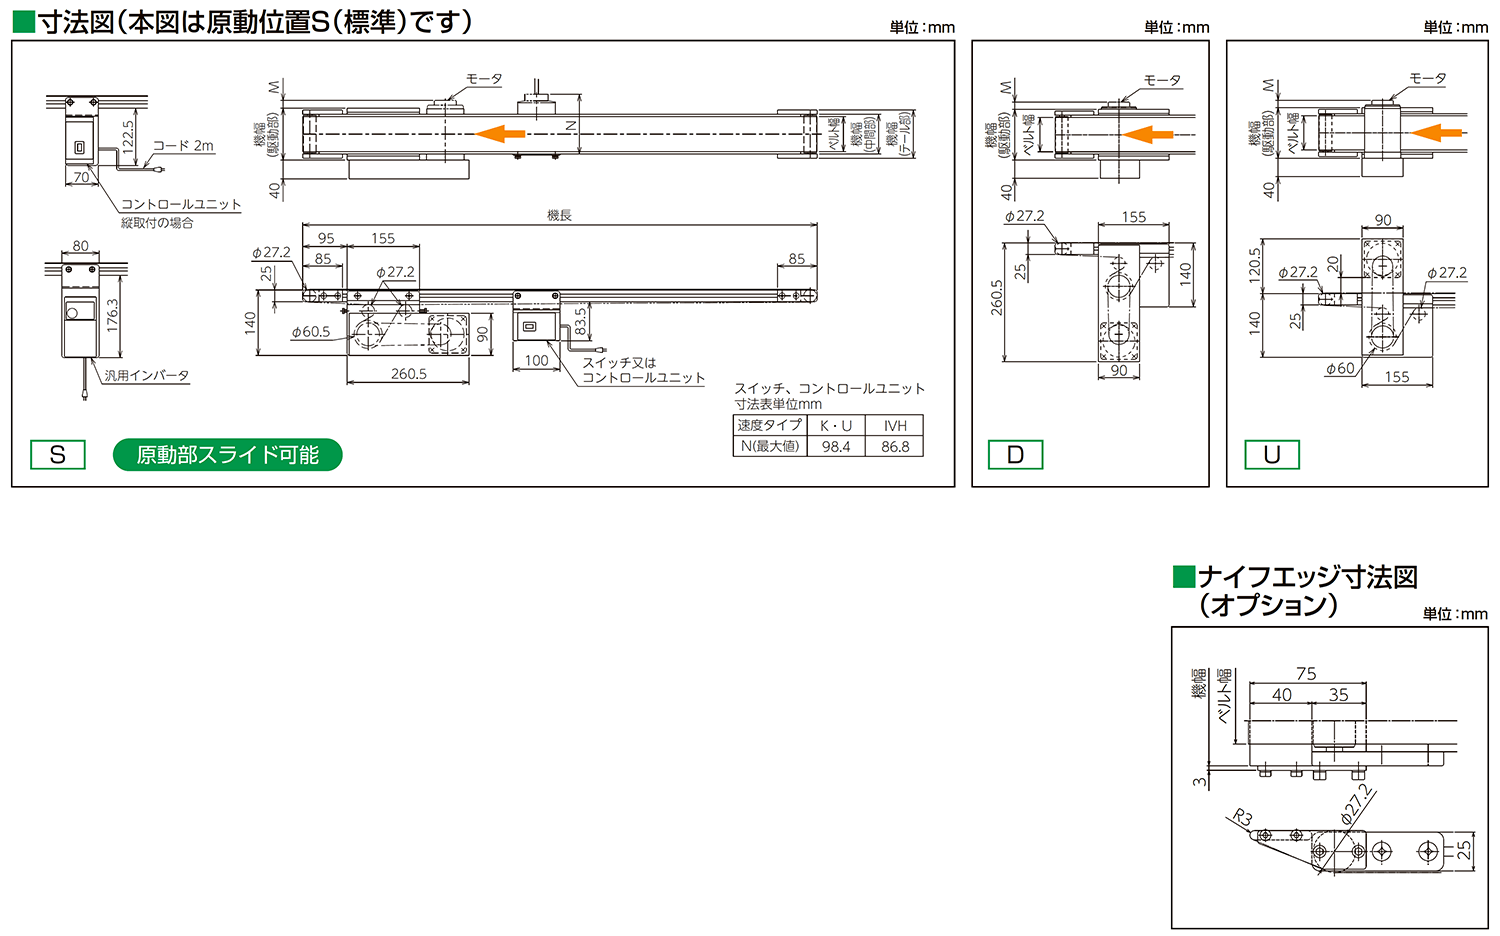Click the vertical '260.5' dimension in the D drawing
The width and height of the screenshot is (1500, 936).
pos(996,298)
